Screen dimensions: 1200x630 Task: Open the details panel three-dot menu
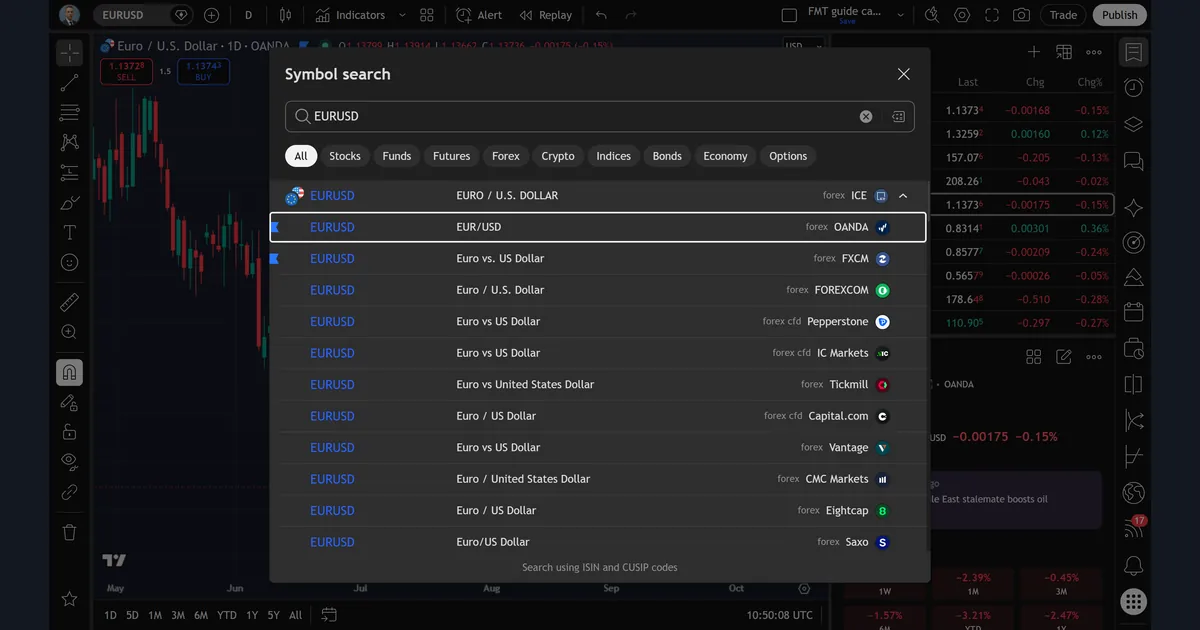click(x=1094, y=357)
